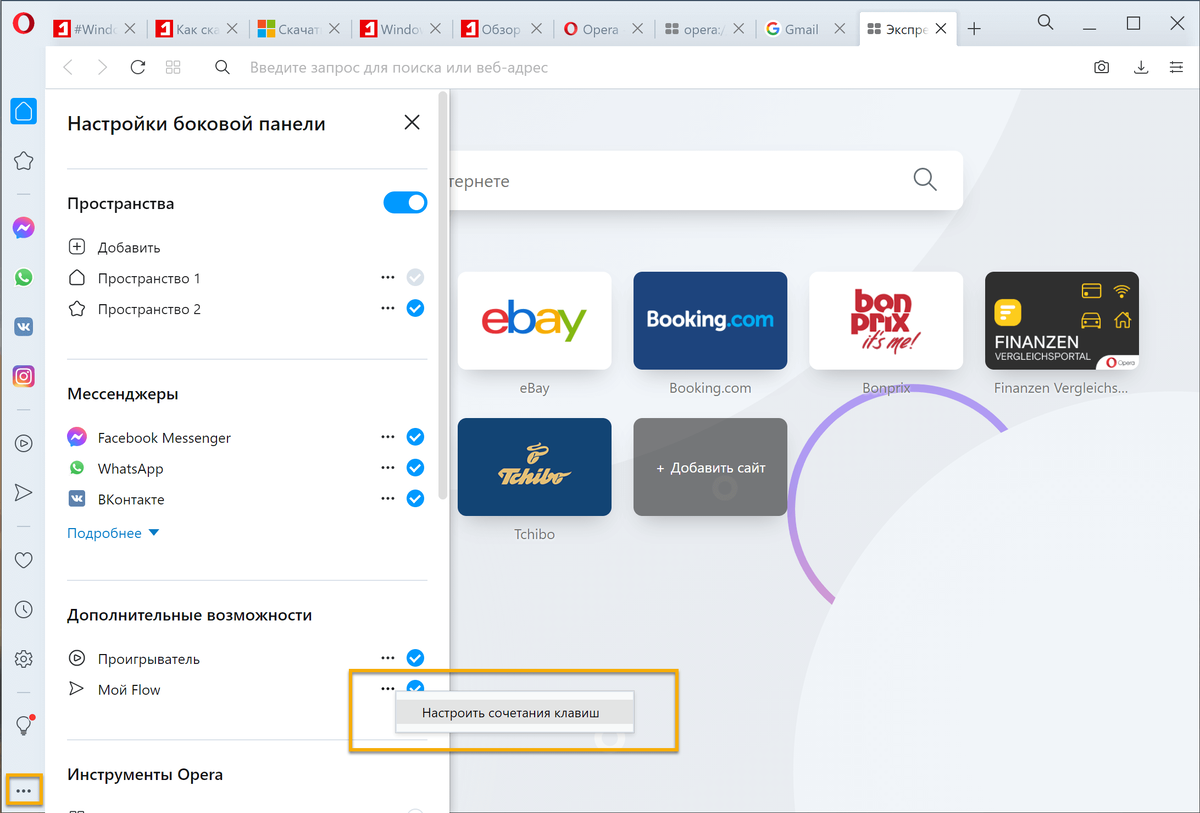Viewport: 1200px width, 813px height.
Task: Click Добавить to add a workspace
Action: point(129,247)
